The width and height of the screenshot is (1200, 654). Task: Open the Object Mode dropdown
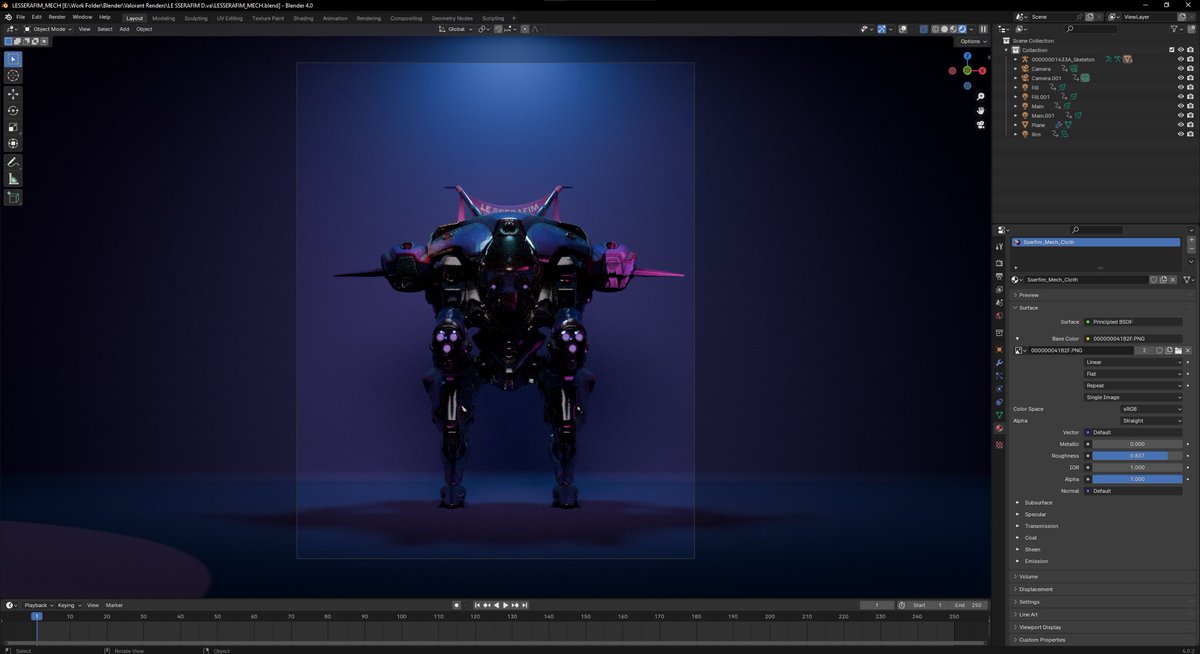pyautogui.click(x=47, y=29)
